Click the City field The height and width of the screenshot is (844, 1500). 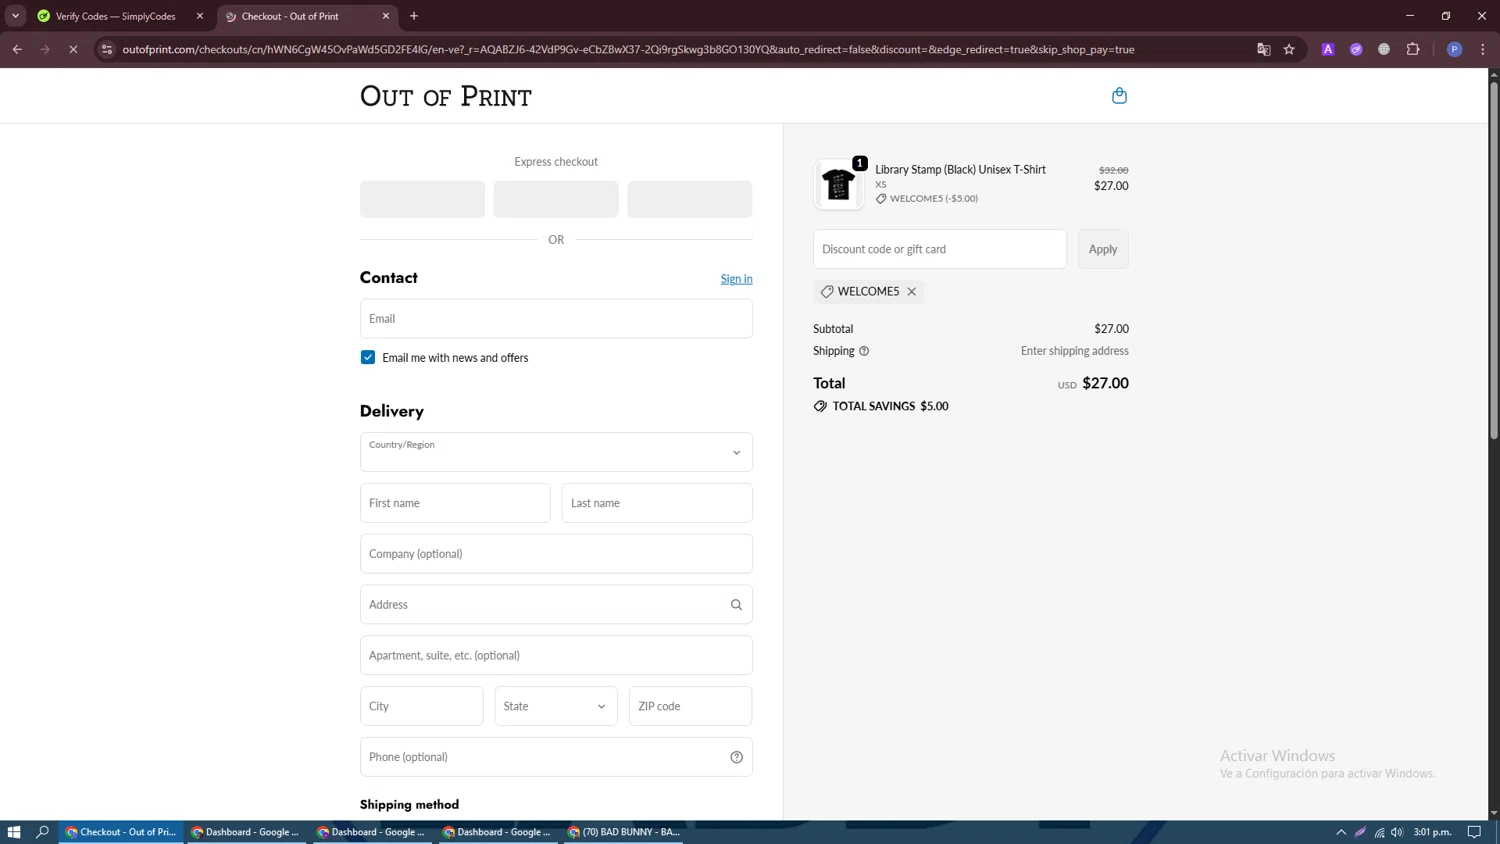(422, 706)
